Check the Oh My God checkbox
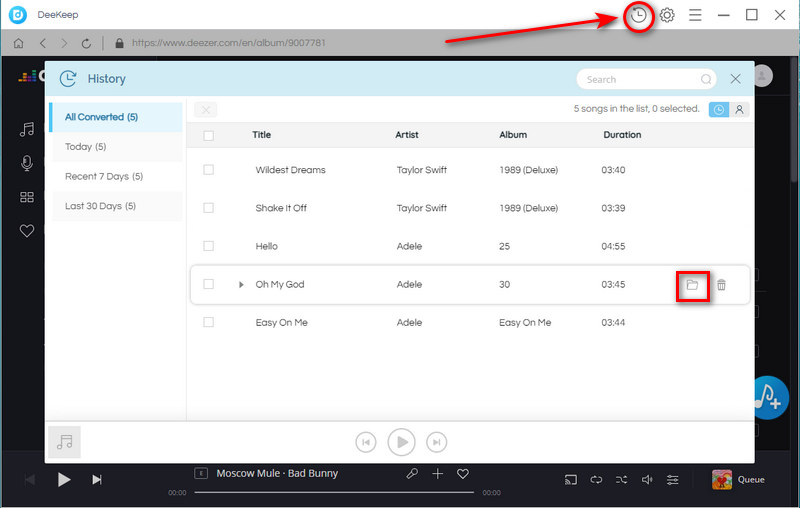800x508 pixels. [208, 284]
